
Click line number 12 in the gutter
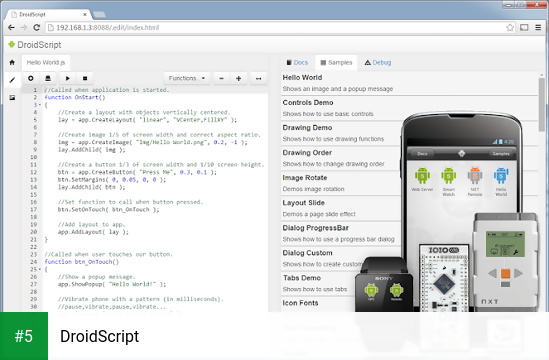34,172
